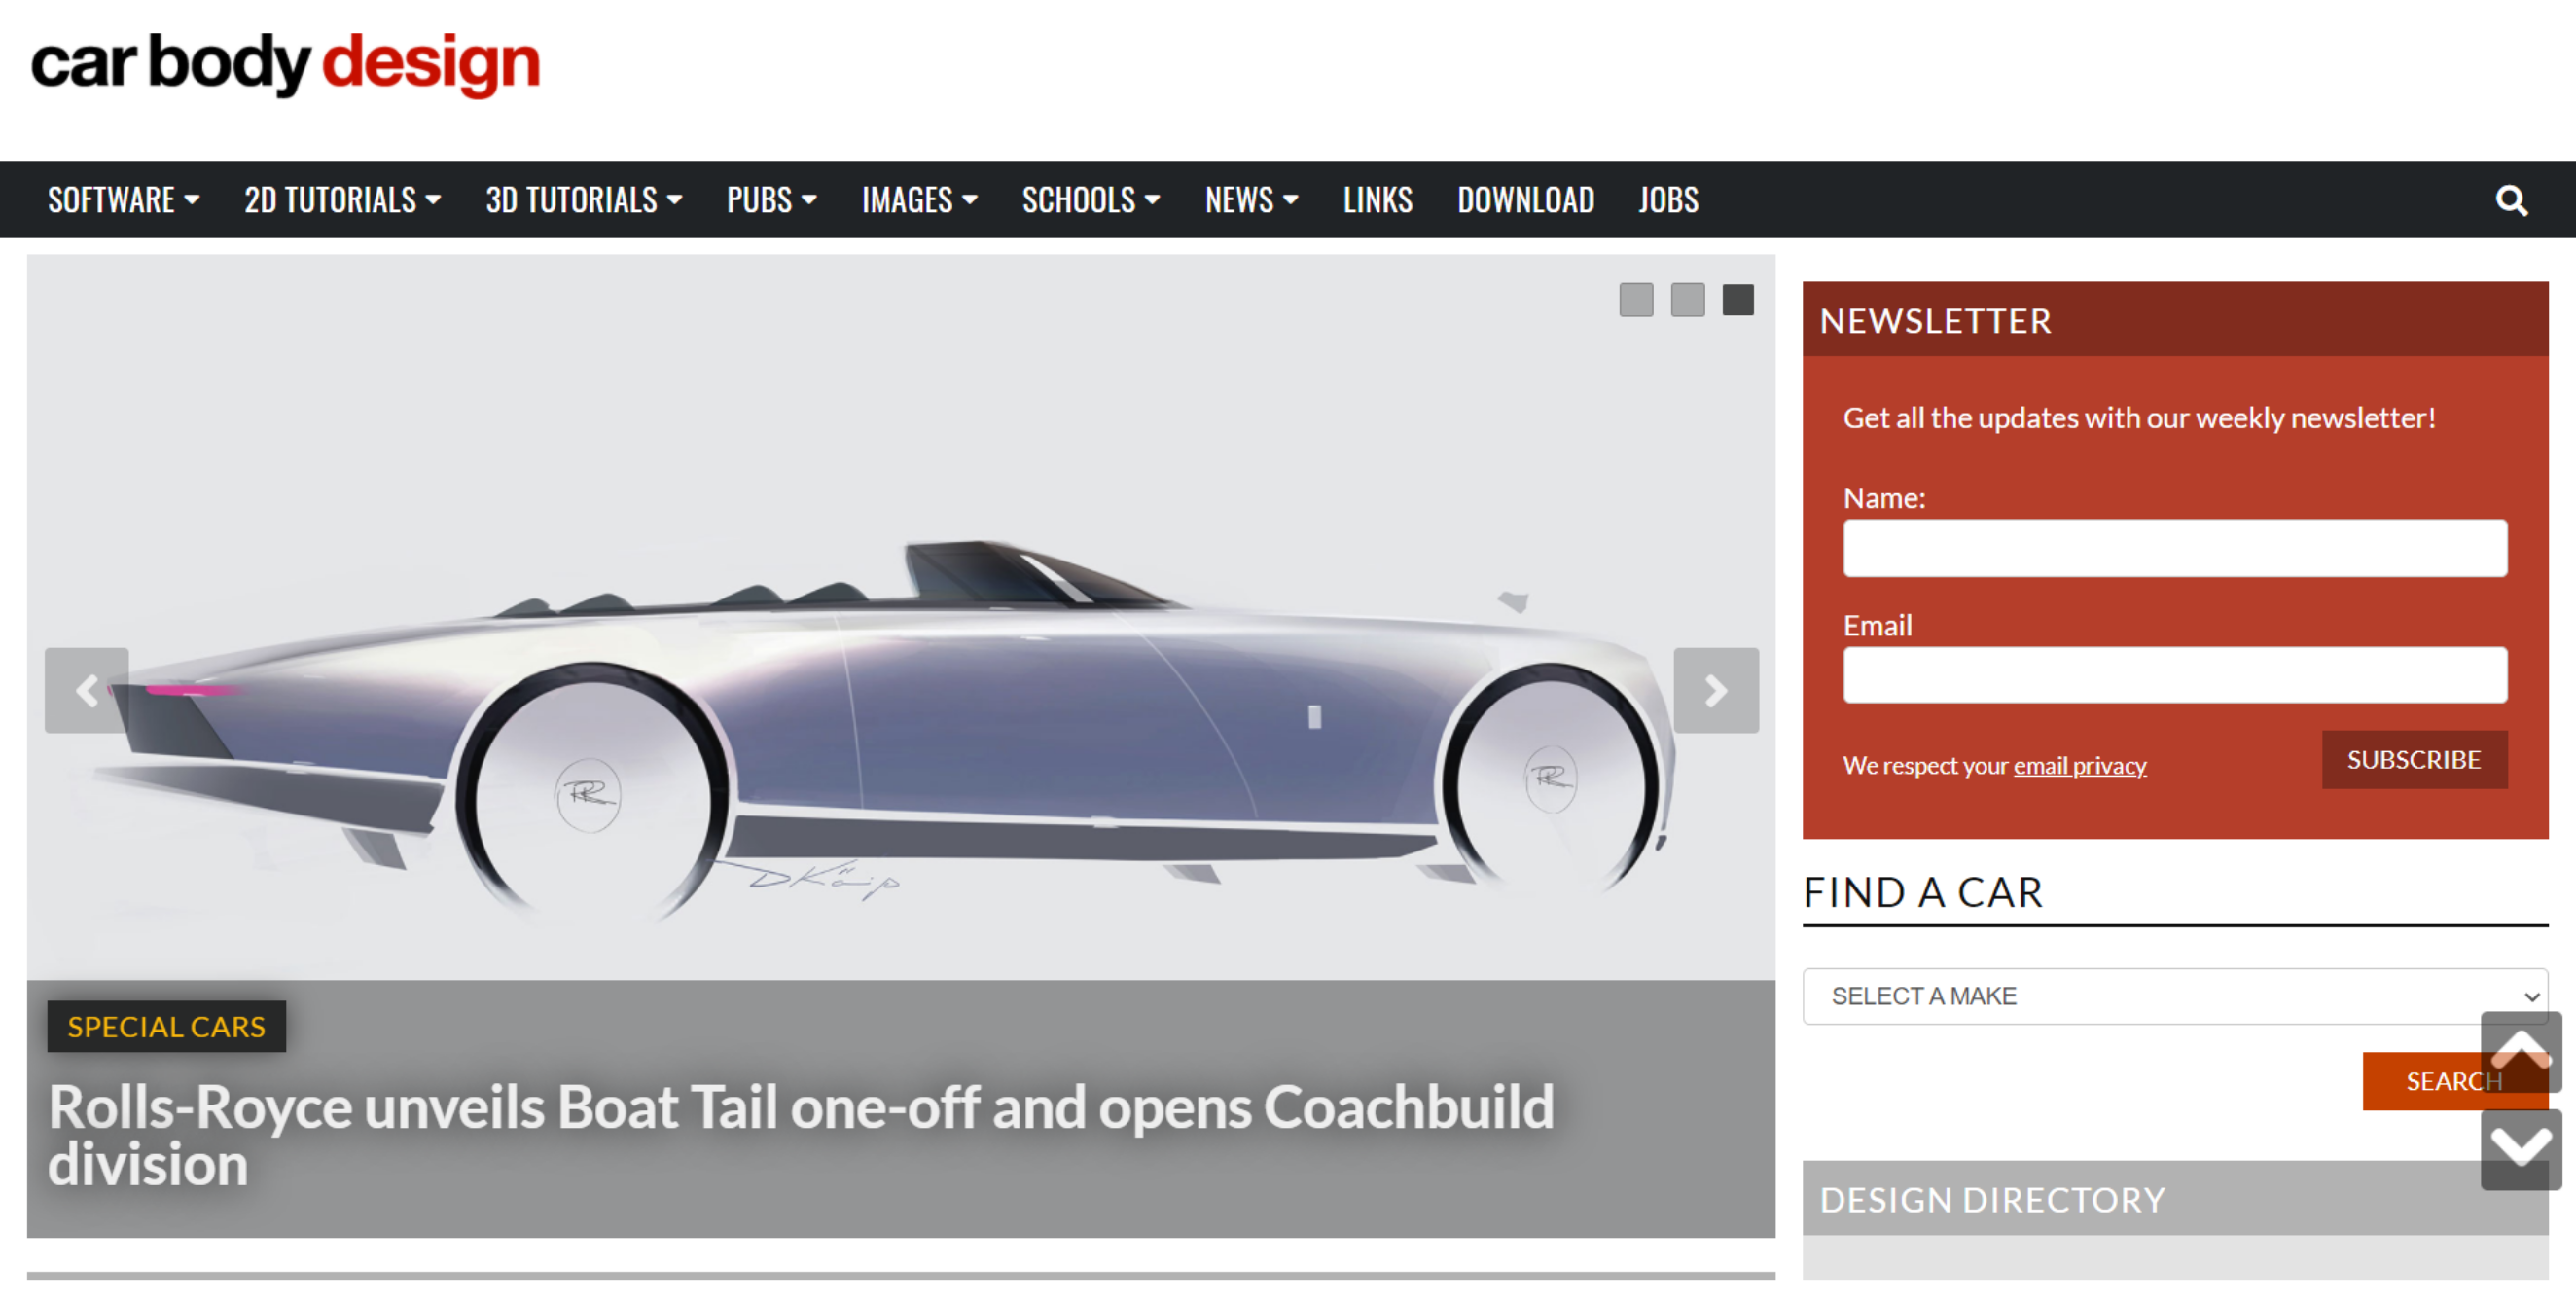Click the scroll-up chevron button
2576x1304 pixels.
coord(2521,1051)
